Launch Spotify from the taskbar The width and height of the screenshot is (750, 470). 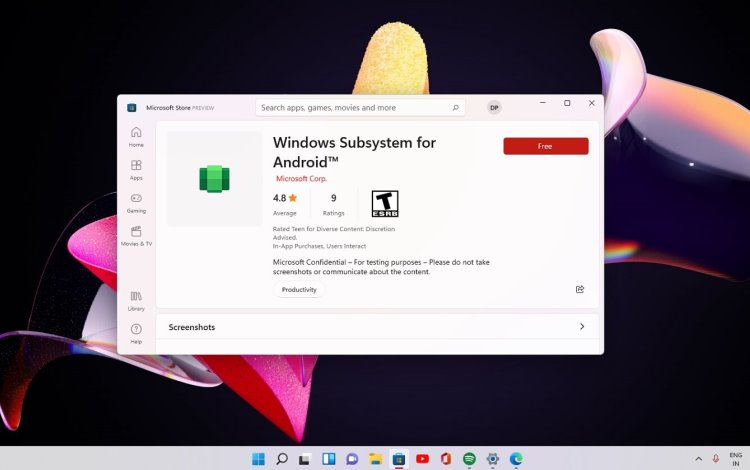pos(469,459)
